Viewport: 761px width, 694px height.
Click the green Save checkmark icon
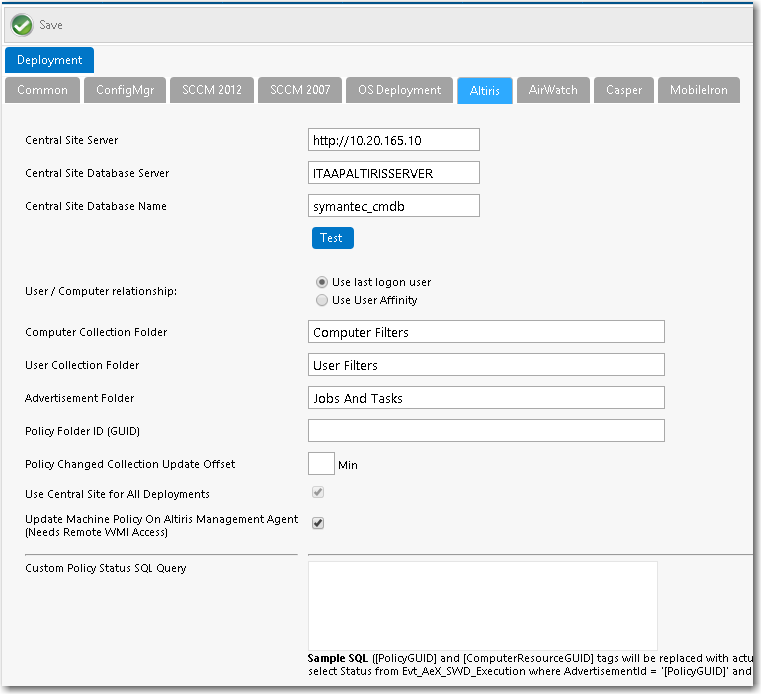pyautogui.click(x=22, y=25)
